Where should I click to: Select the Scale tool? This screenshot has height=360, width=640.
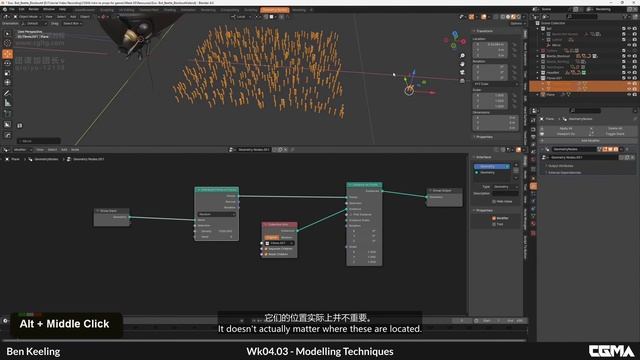tap(7, 73)
